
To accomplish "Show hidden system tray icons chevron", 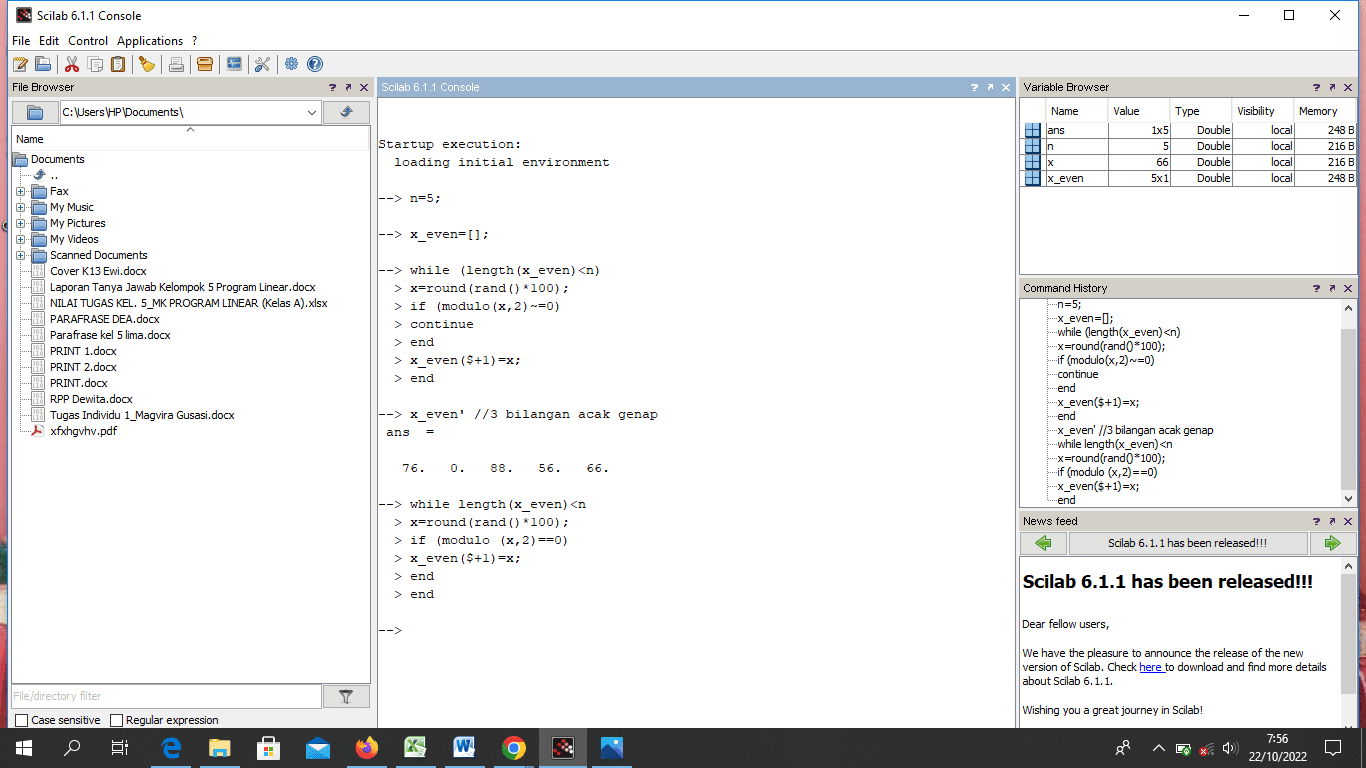I will [x=1158, y=748].
